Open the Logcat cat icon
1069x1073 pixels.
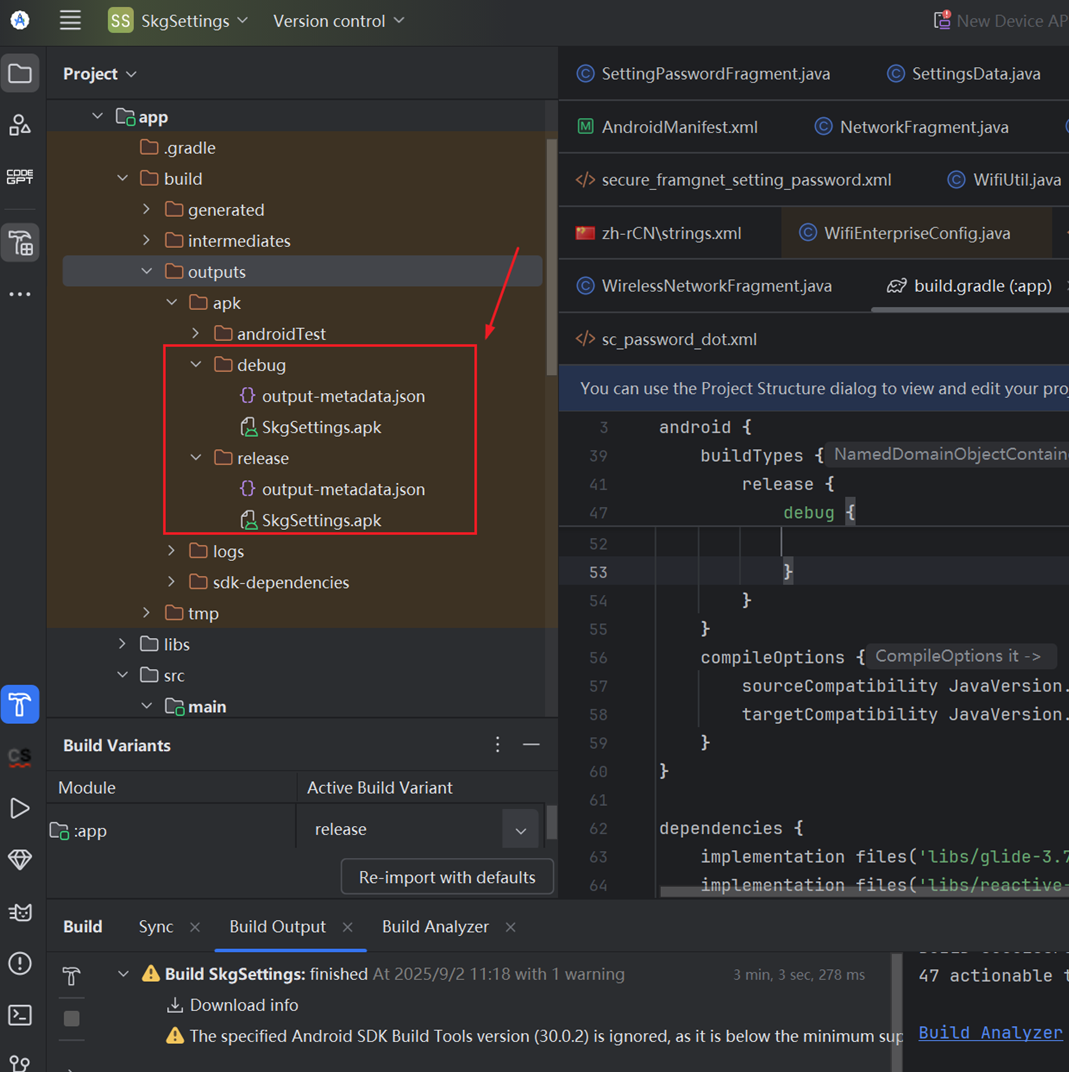(20, 912)
